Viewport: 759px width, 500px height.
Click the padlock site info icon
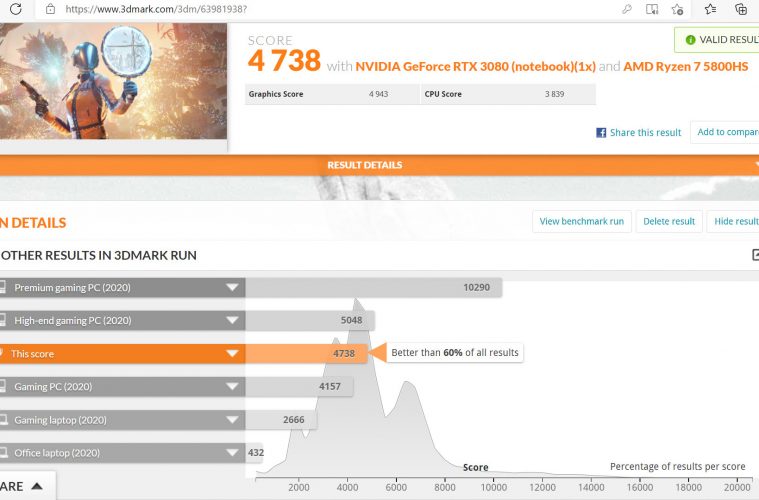pyautogui.click(x=50, y=9)
